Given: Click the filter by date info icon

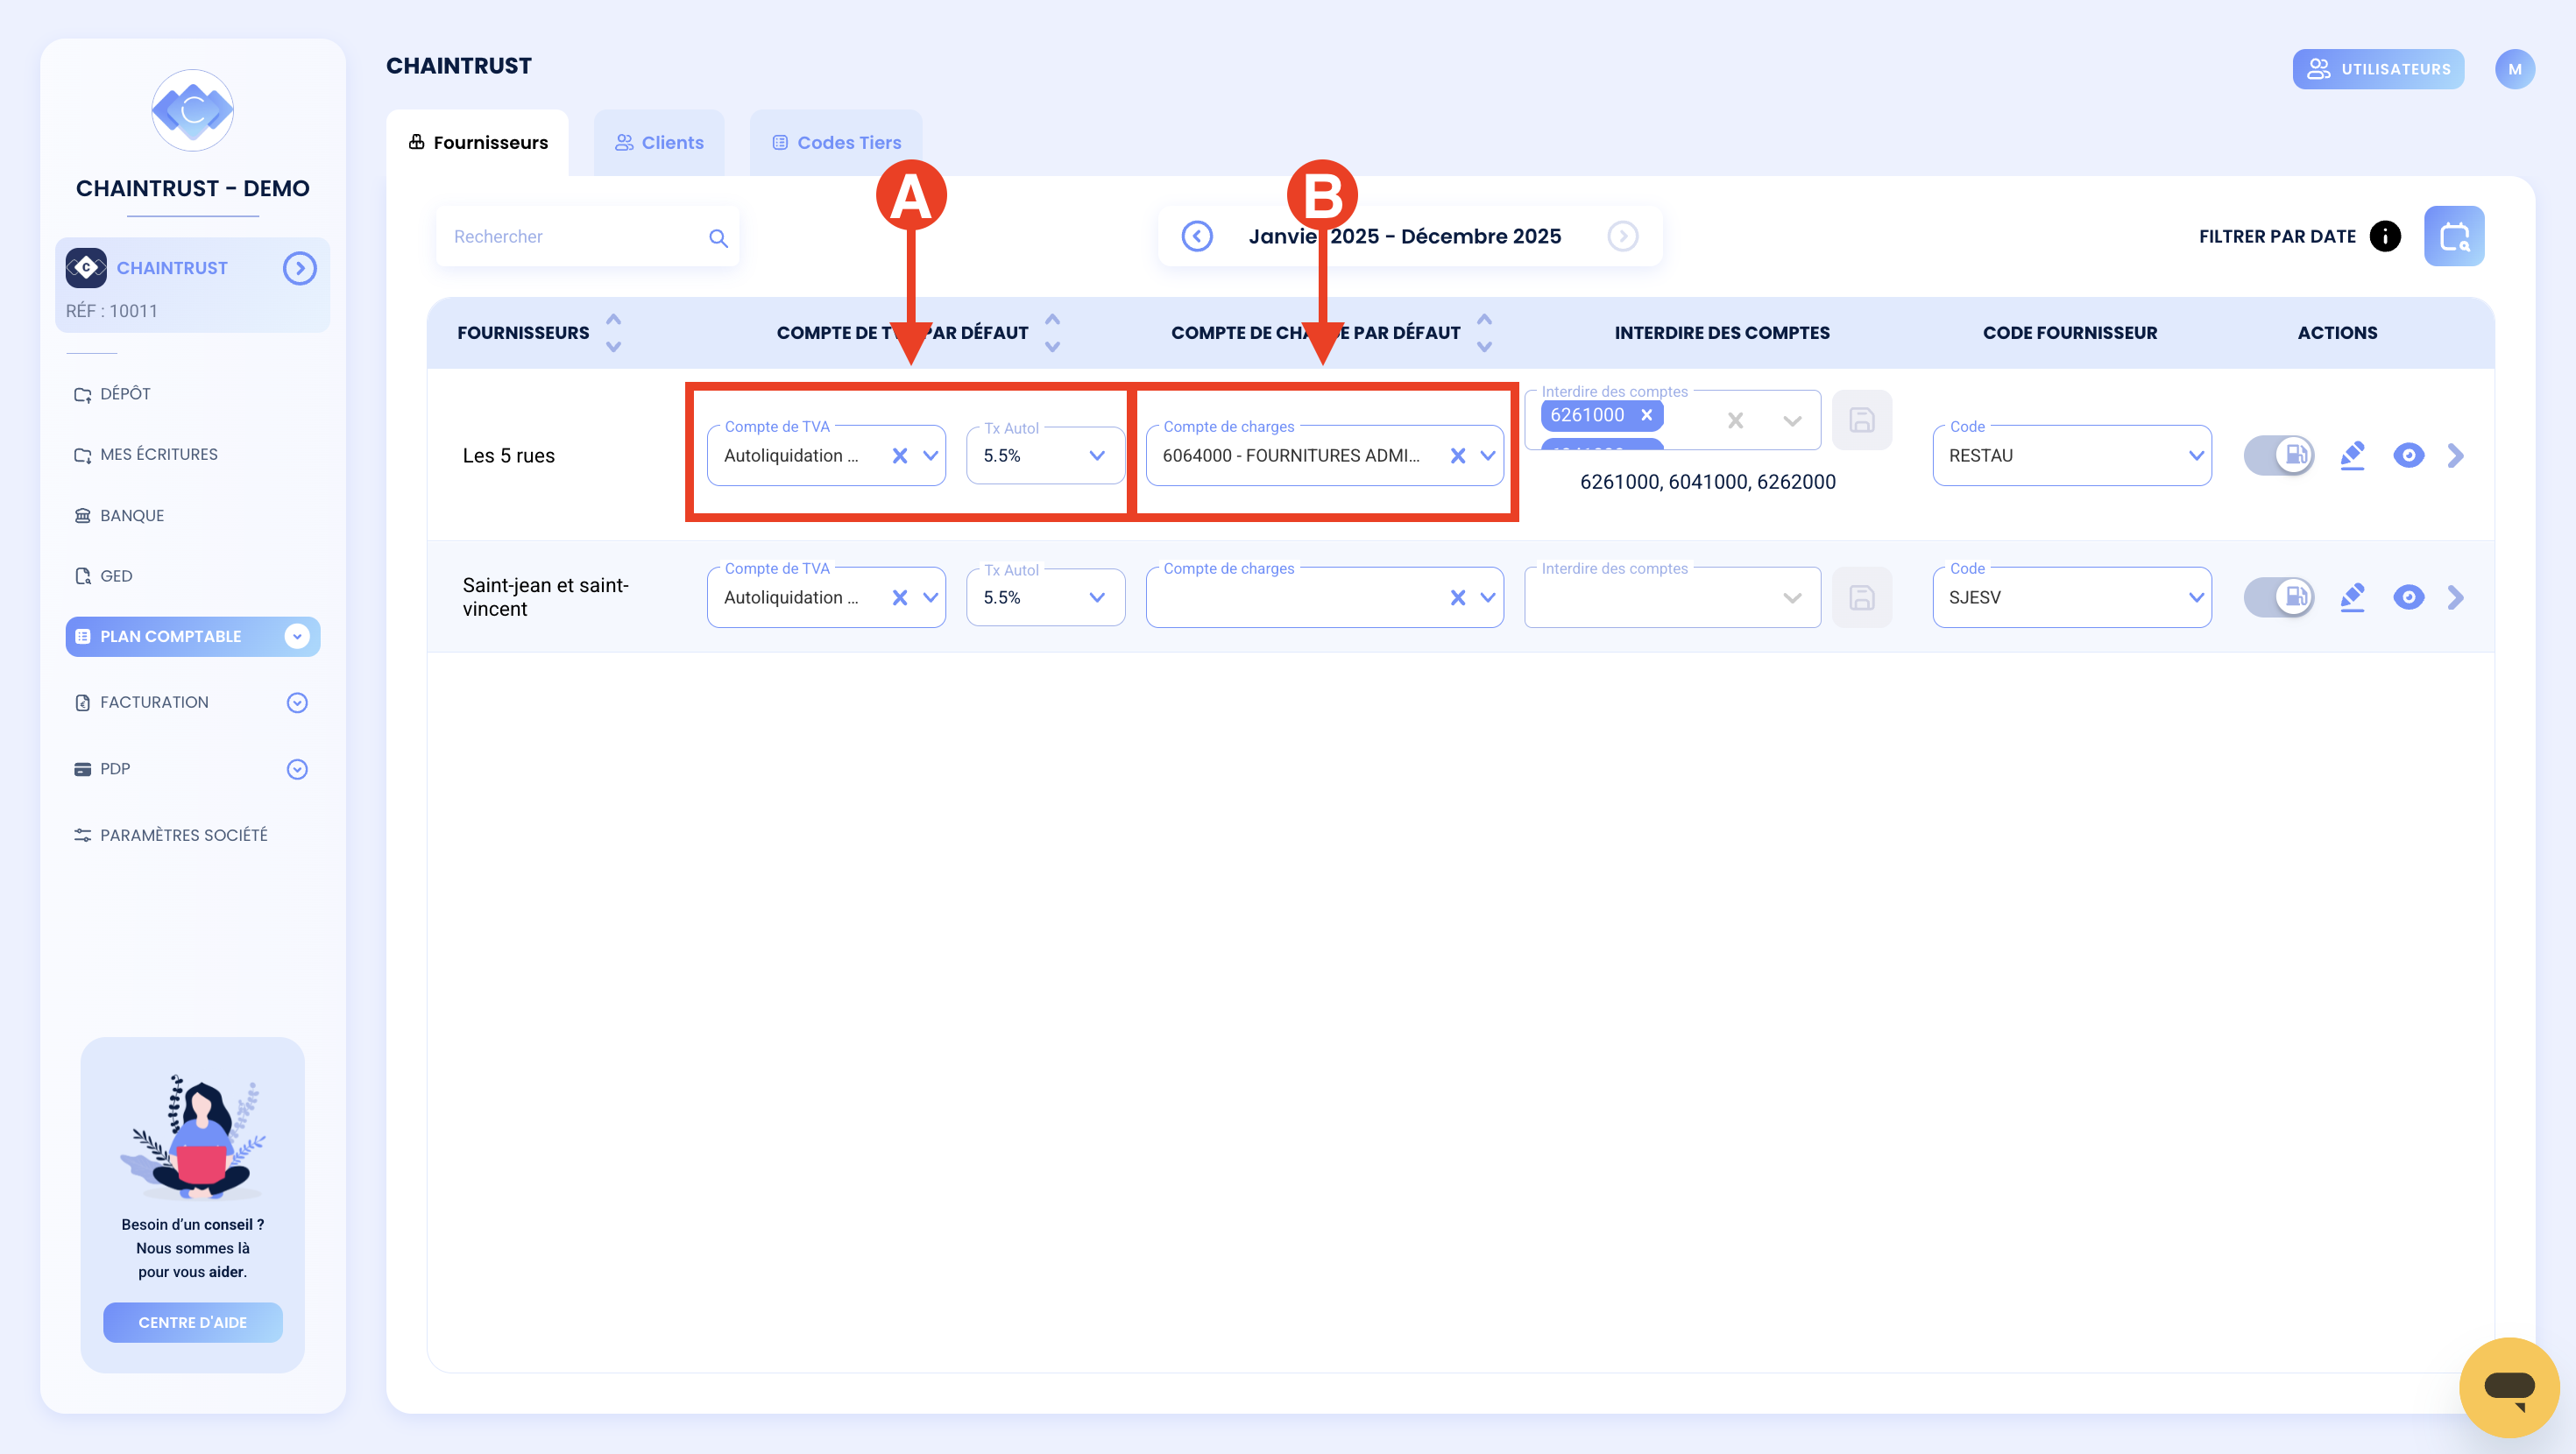Looking at the screenshot, I should coord(2385,236).
